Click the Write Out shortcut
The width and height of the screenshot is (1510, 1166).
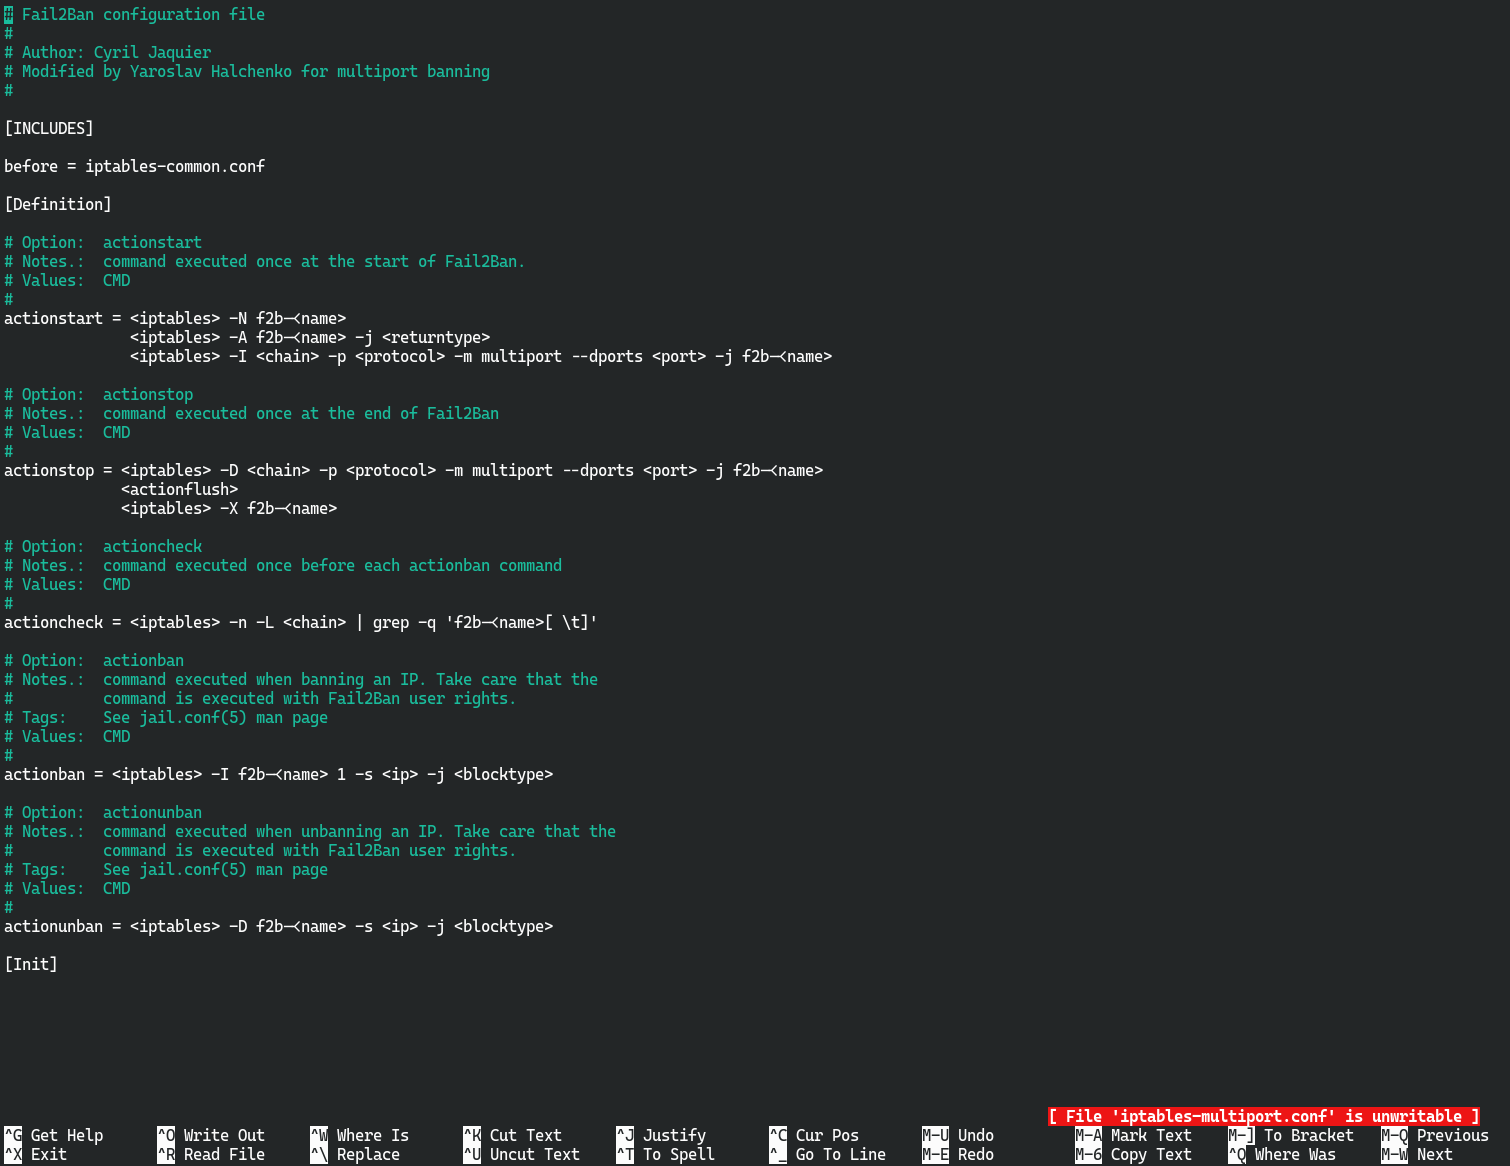223,1135
